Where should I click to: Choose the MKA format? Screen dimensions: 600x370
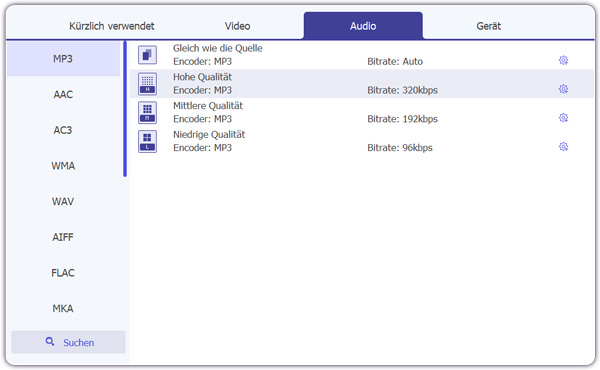(x=64, y=308)
